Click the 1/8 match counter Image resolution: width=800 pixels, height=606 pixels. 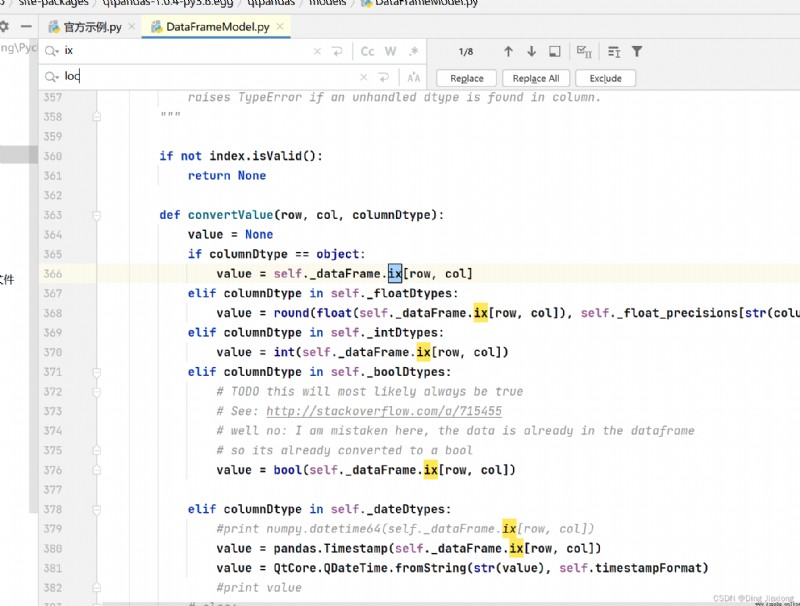click(x=466, y=52)
